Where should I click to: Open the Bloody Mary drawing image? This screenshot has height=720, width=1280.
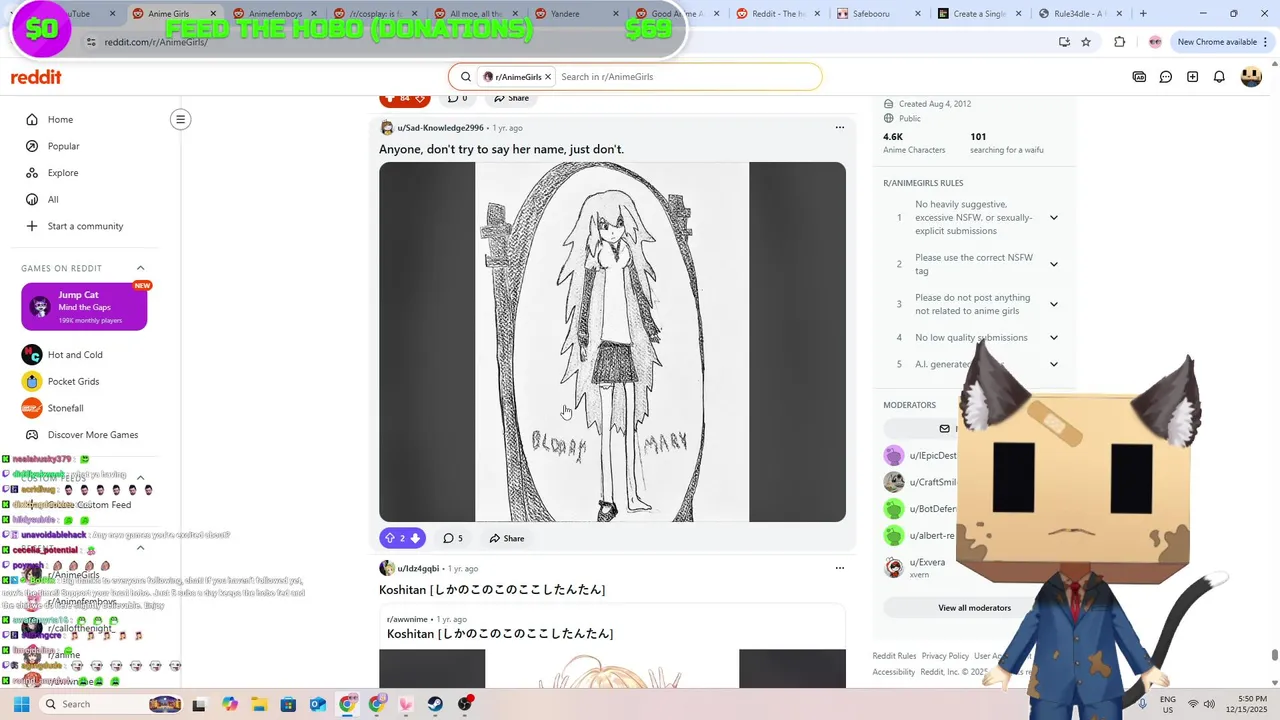click(x=612, y=342)
